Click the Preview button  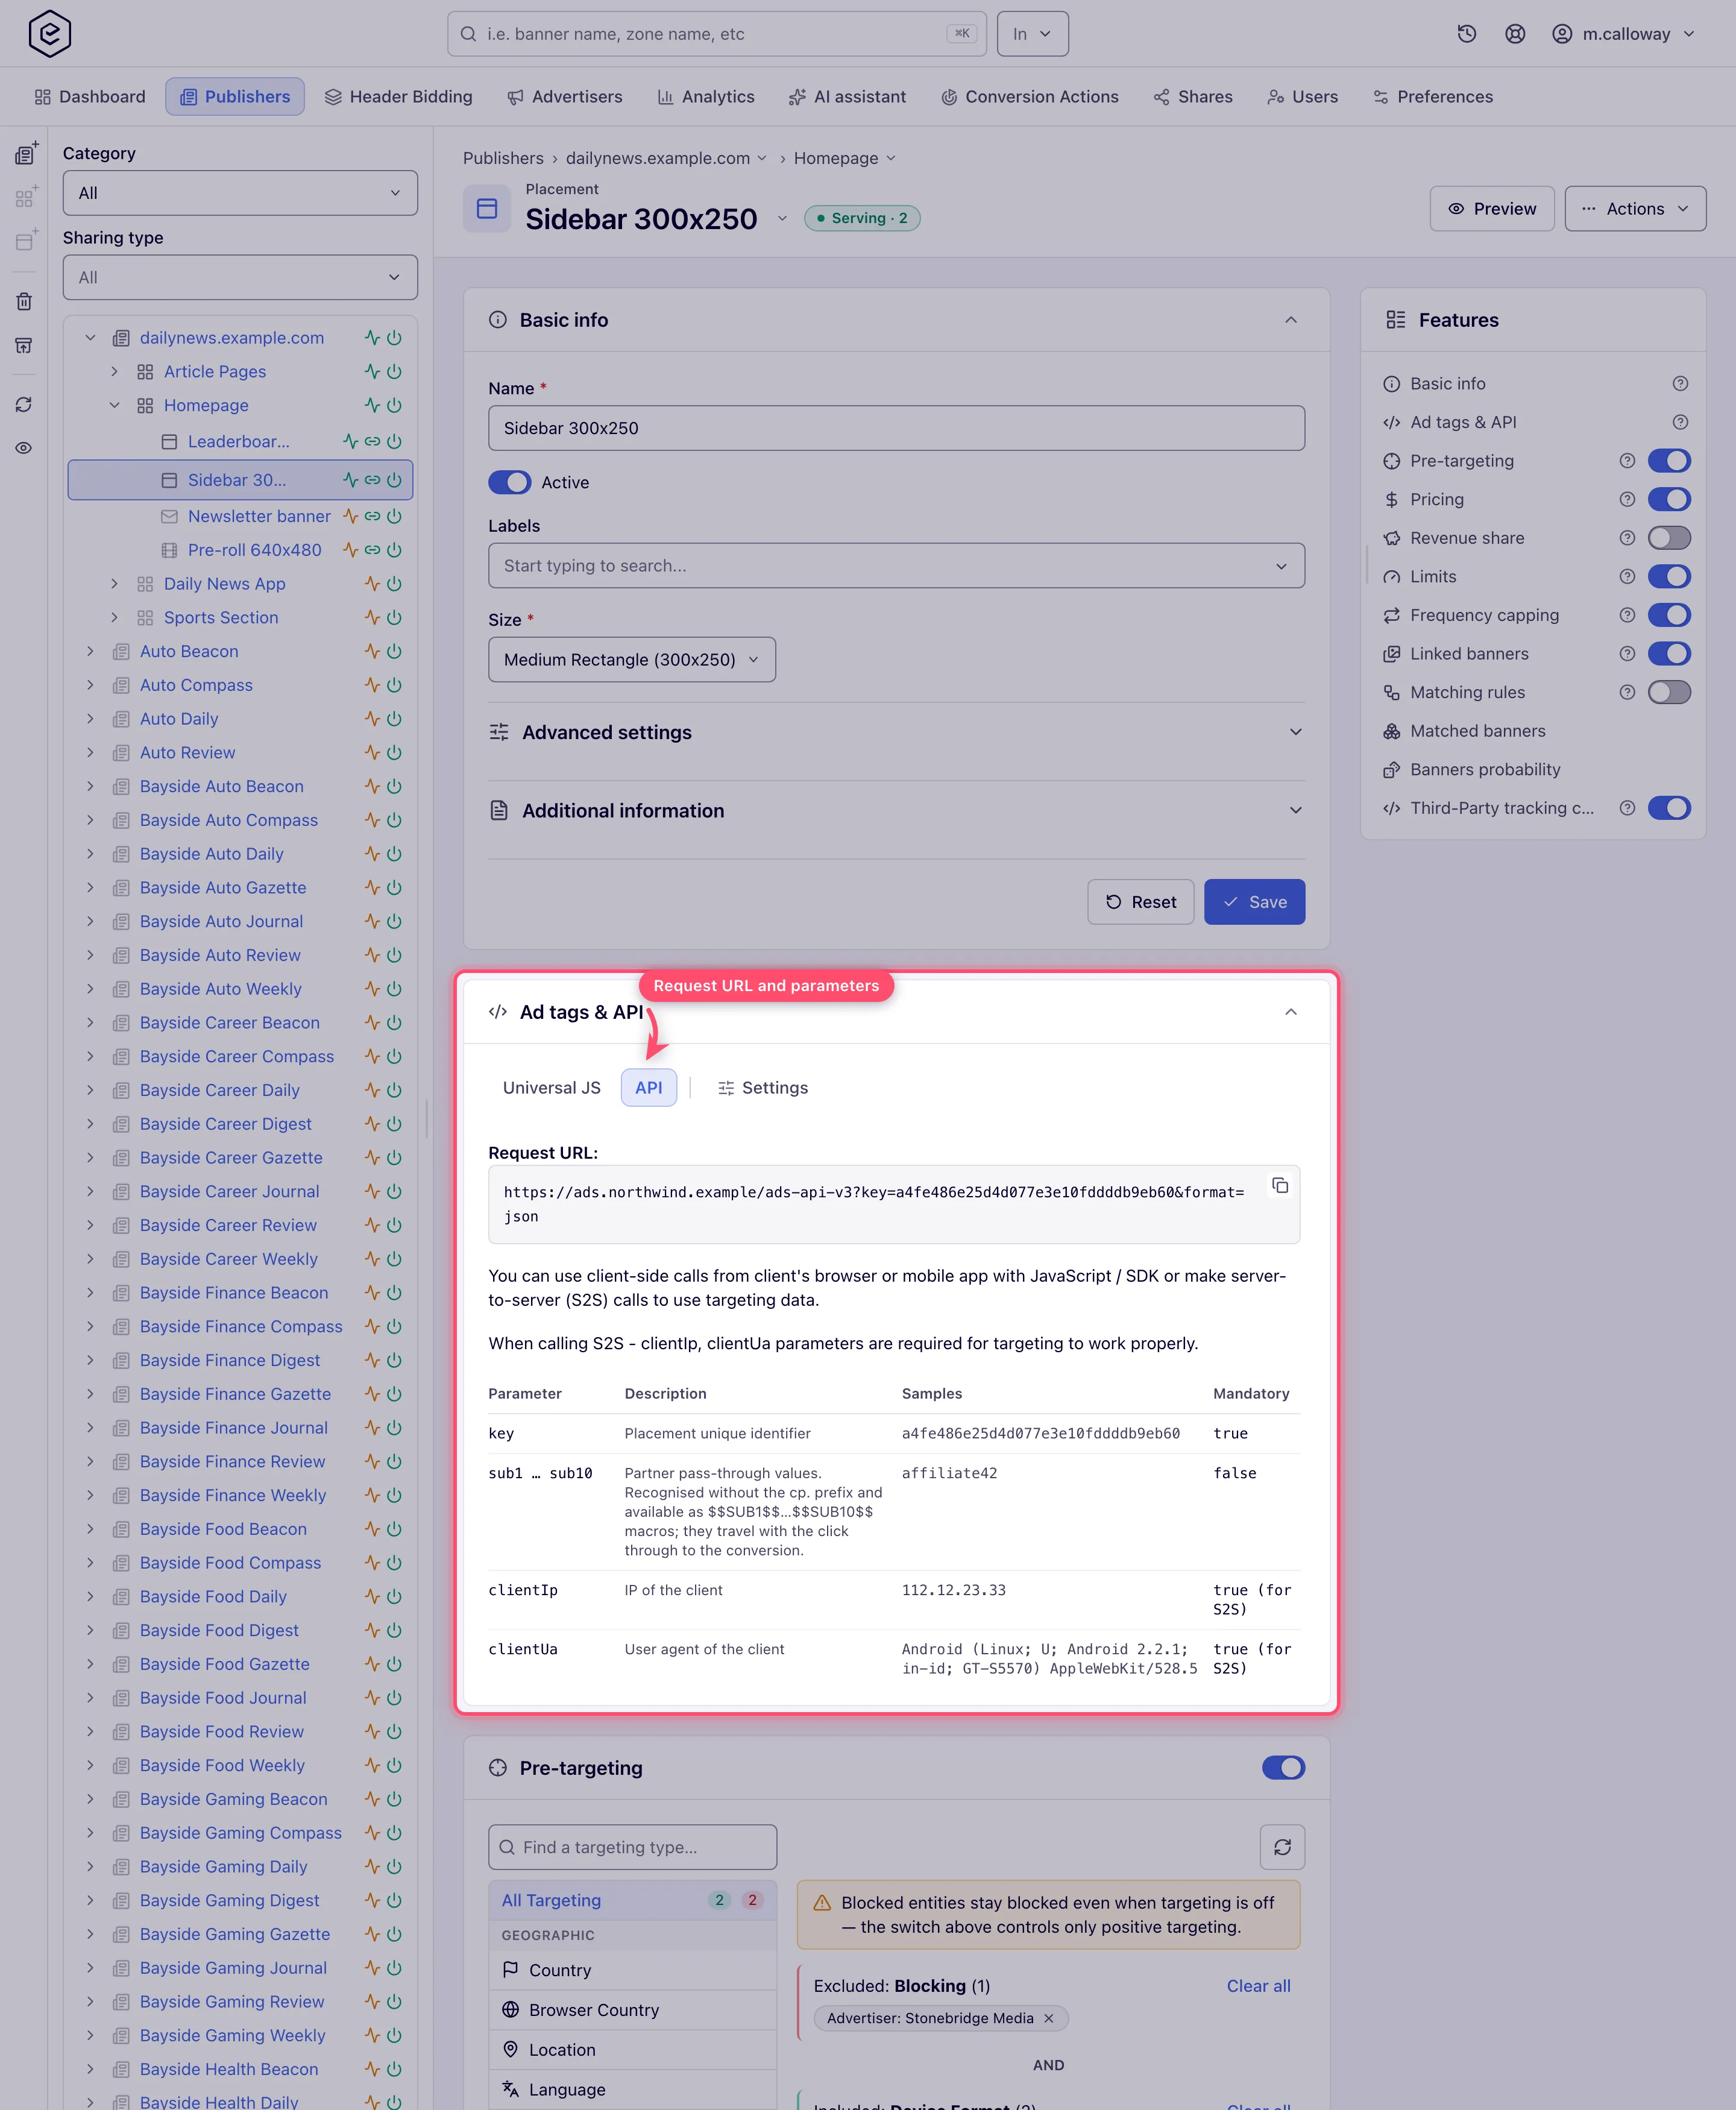1491,208
